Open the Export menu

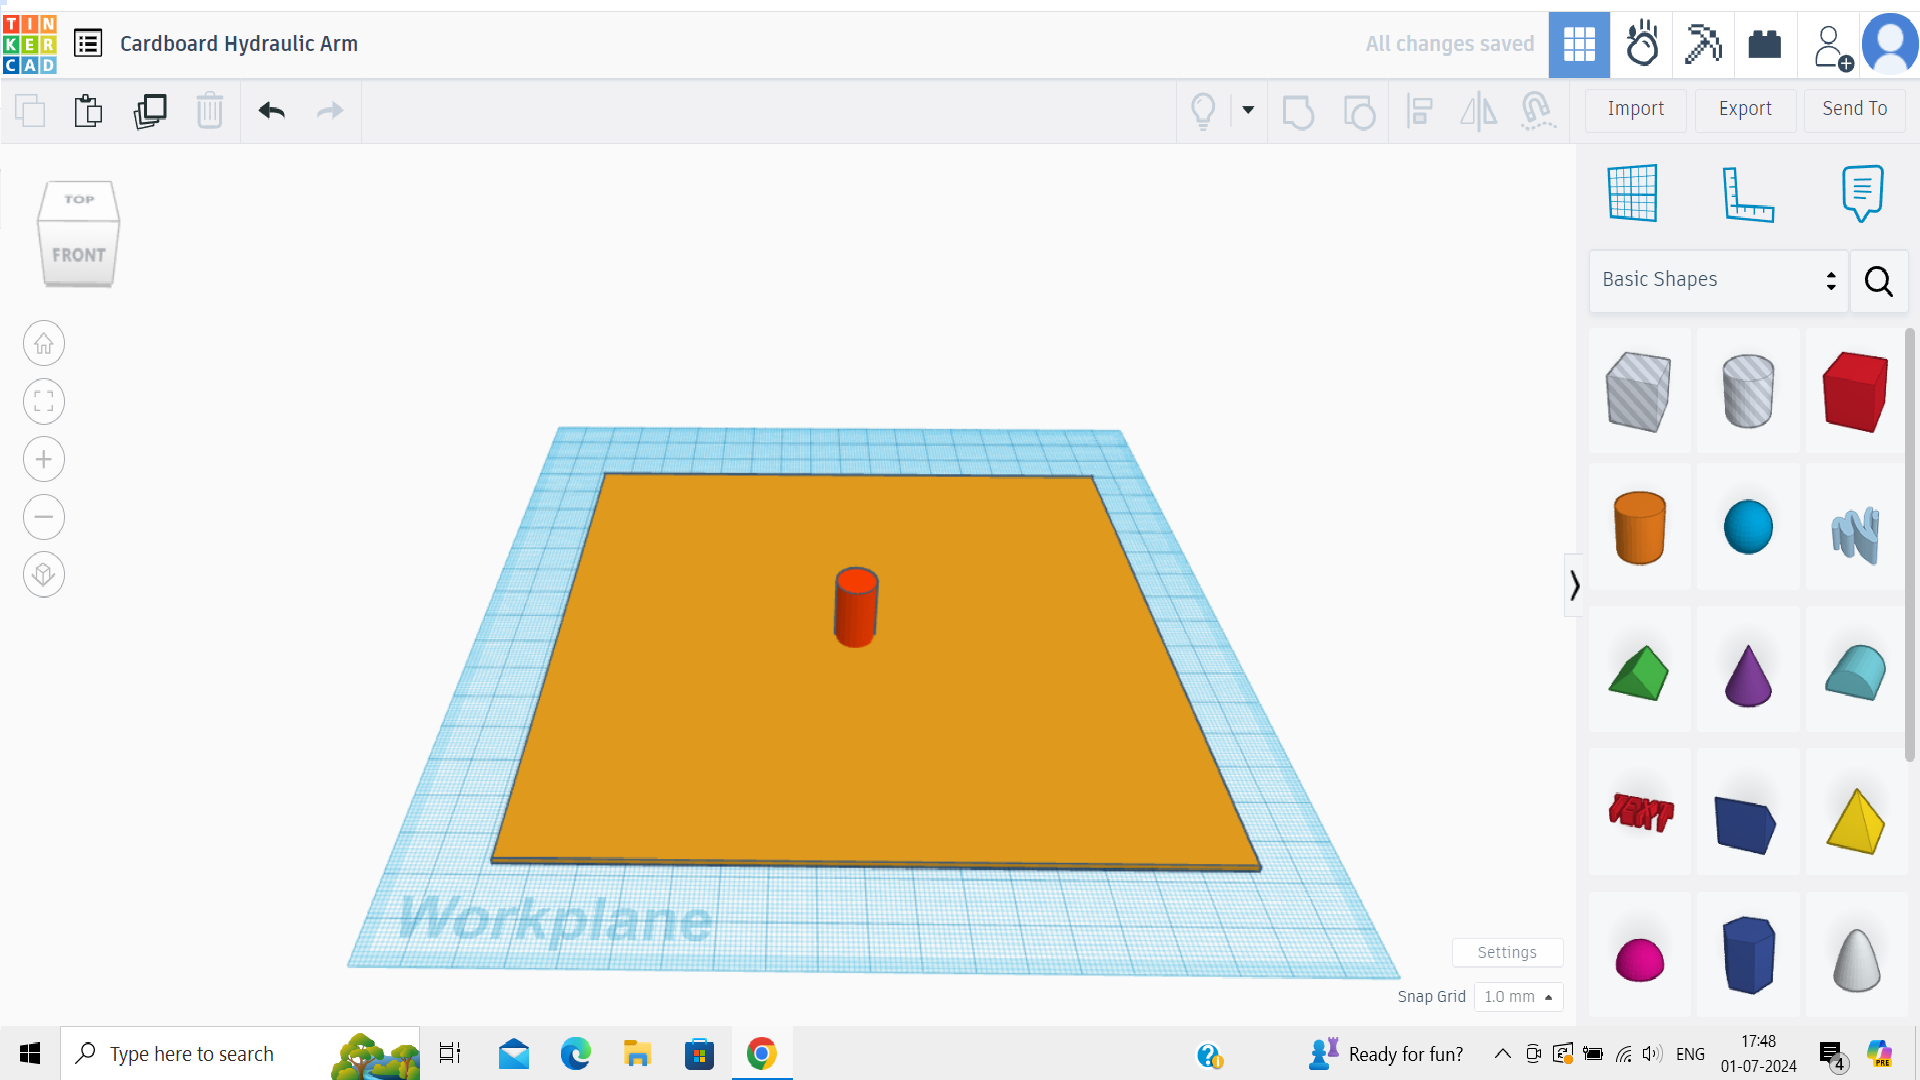tap(1743, 108)
